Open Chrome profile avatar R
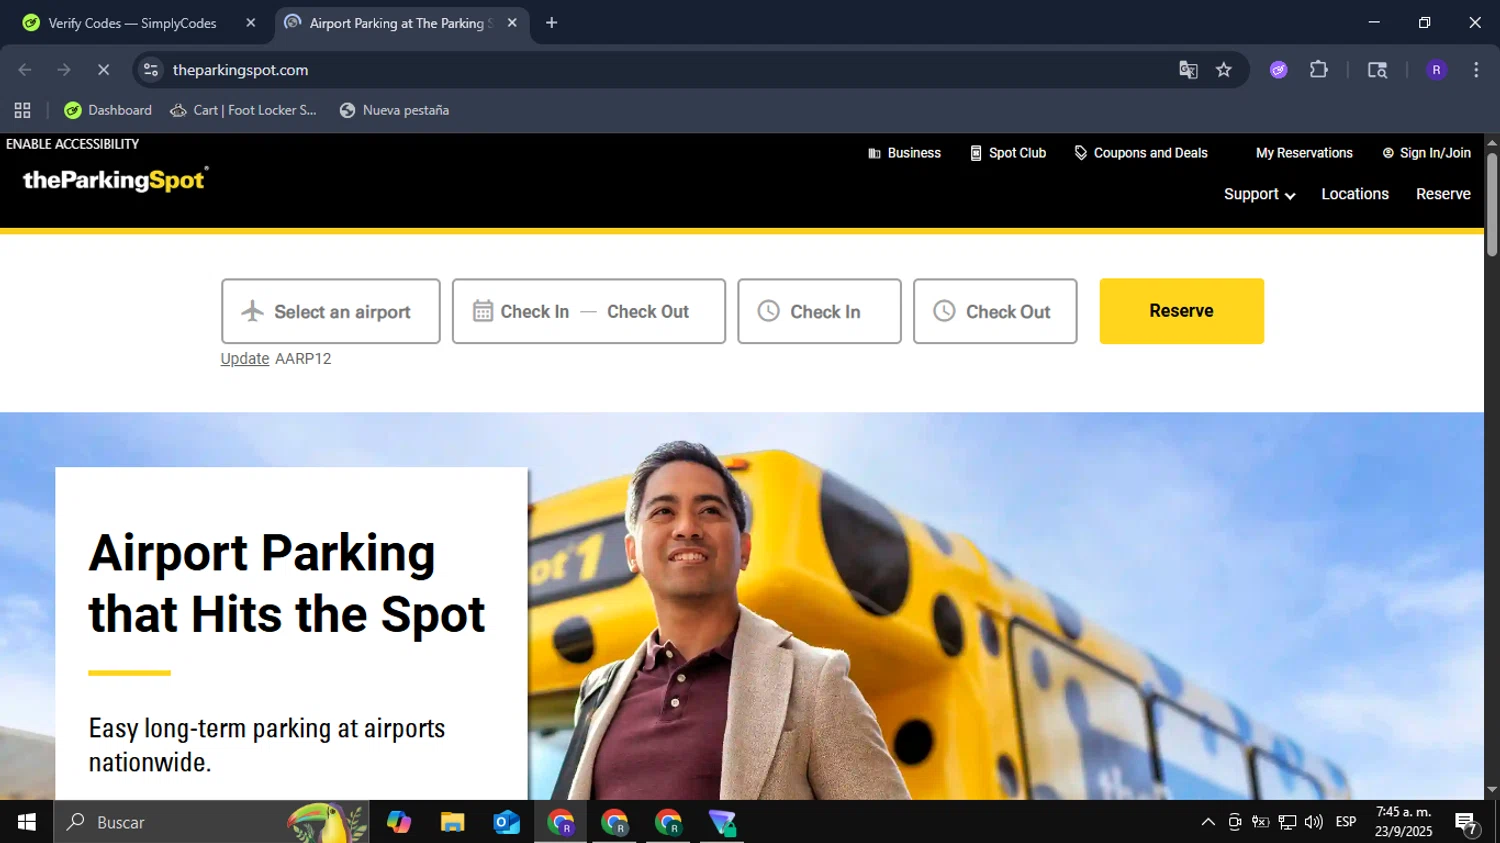 (1436, 70)
